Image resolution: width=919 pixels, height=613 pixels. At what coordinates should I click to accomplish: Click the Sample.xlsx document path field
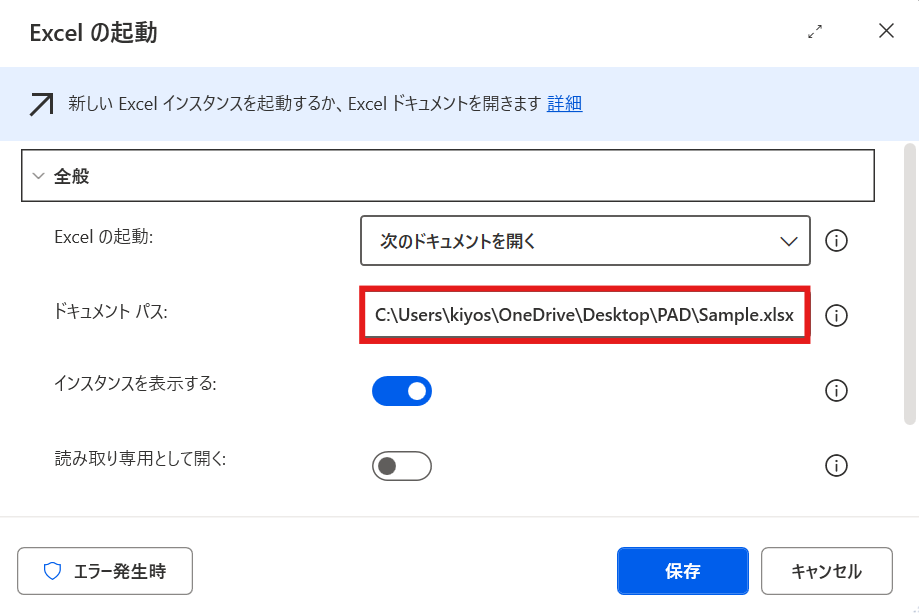coord(584,315)
